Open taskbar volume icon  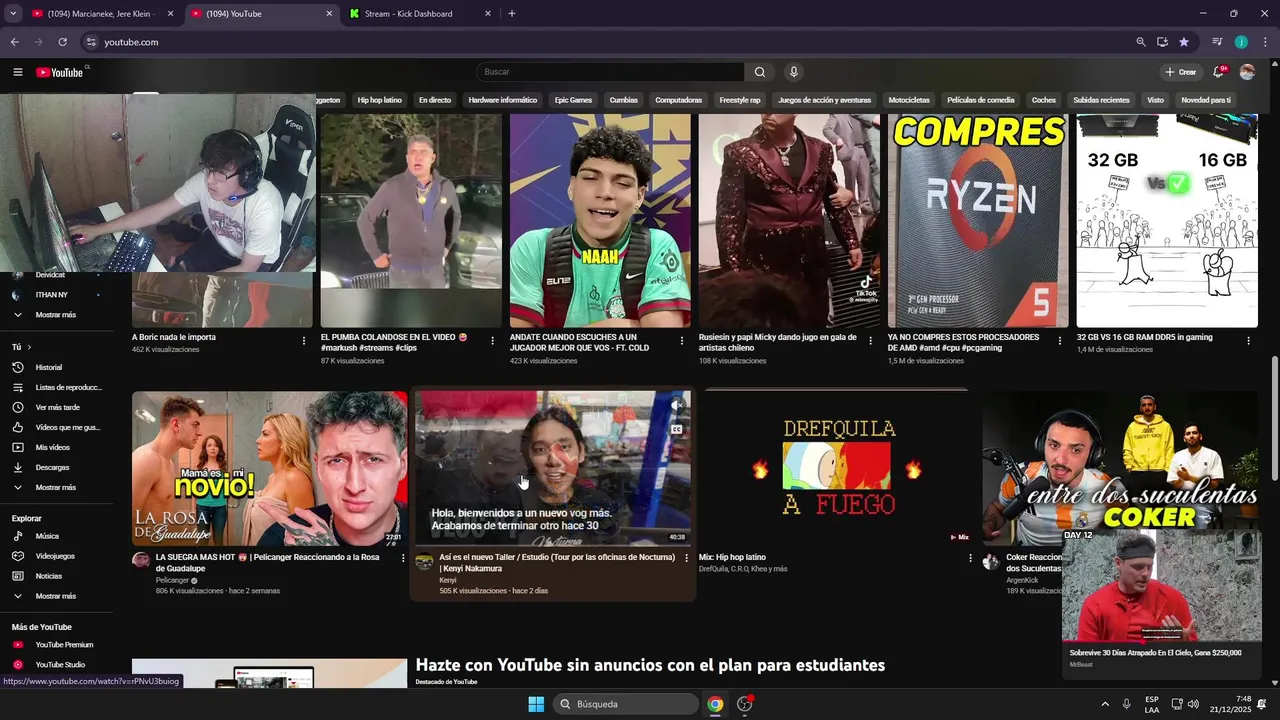click(1193, 704)
